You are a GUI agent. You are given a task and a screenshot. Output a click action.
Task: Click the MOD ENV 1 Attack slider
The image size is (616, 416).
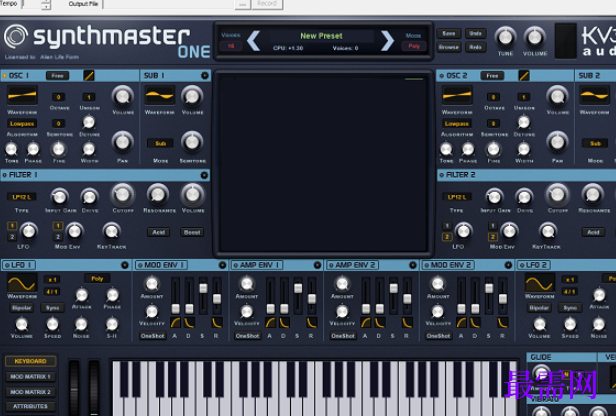(175, 295)
